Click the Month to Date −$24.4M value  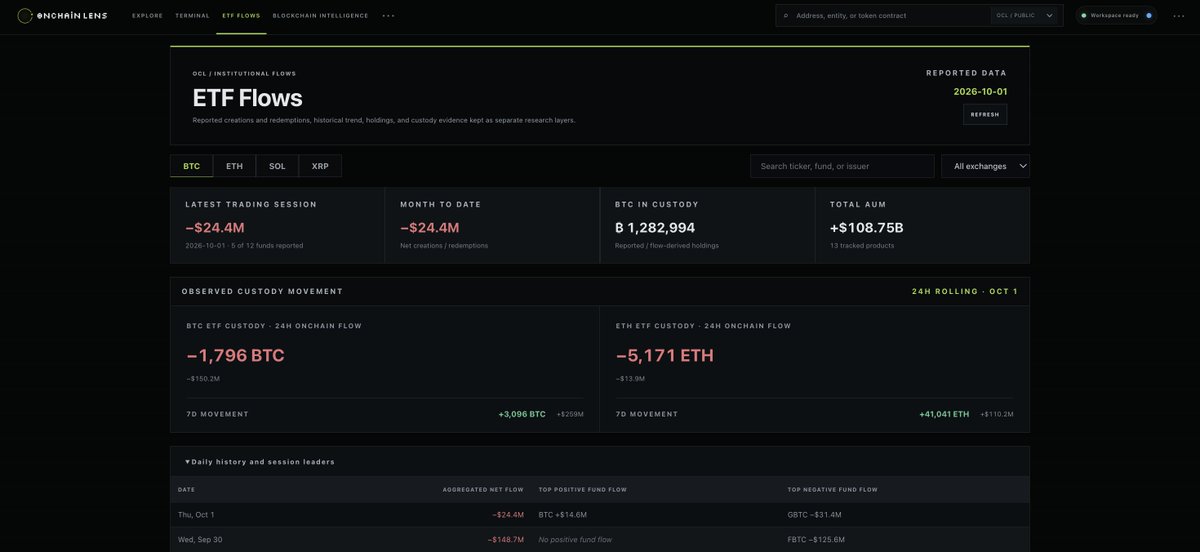[430, 228]
